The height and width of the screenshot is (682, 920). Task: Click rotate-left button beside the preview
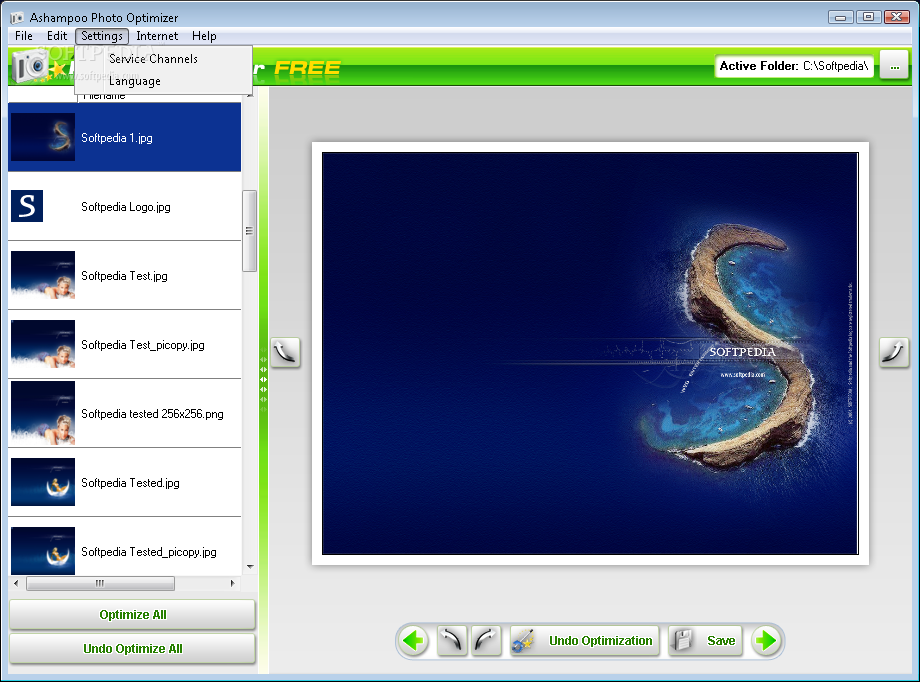click(x=285, y=353)
